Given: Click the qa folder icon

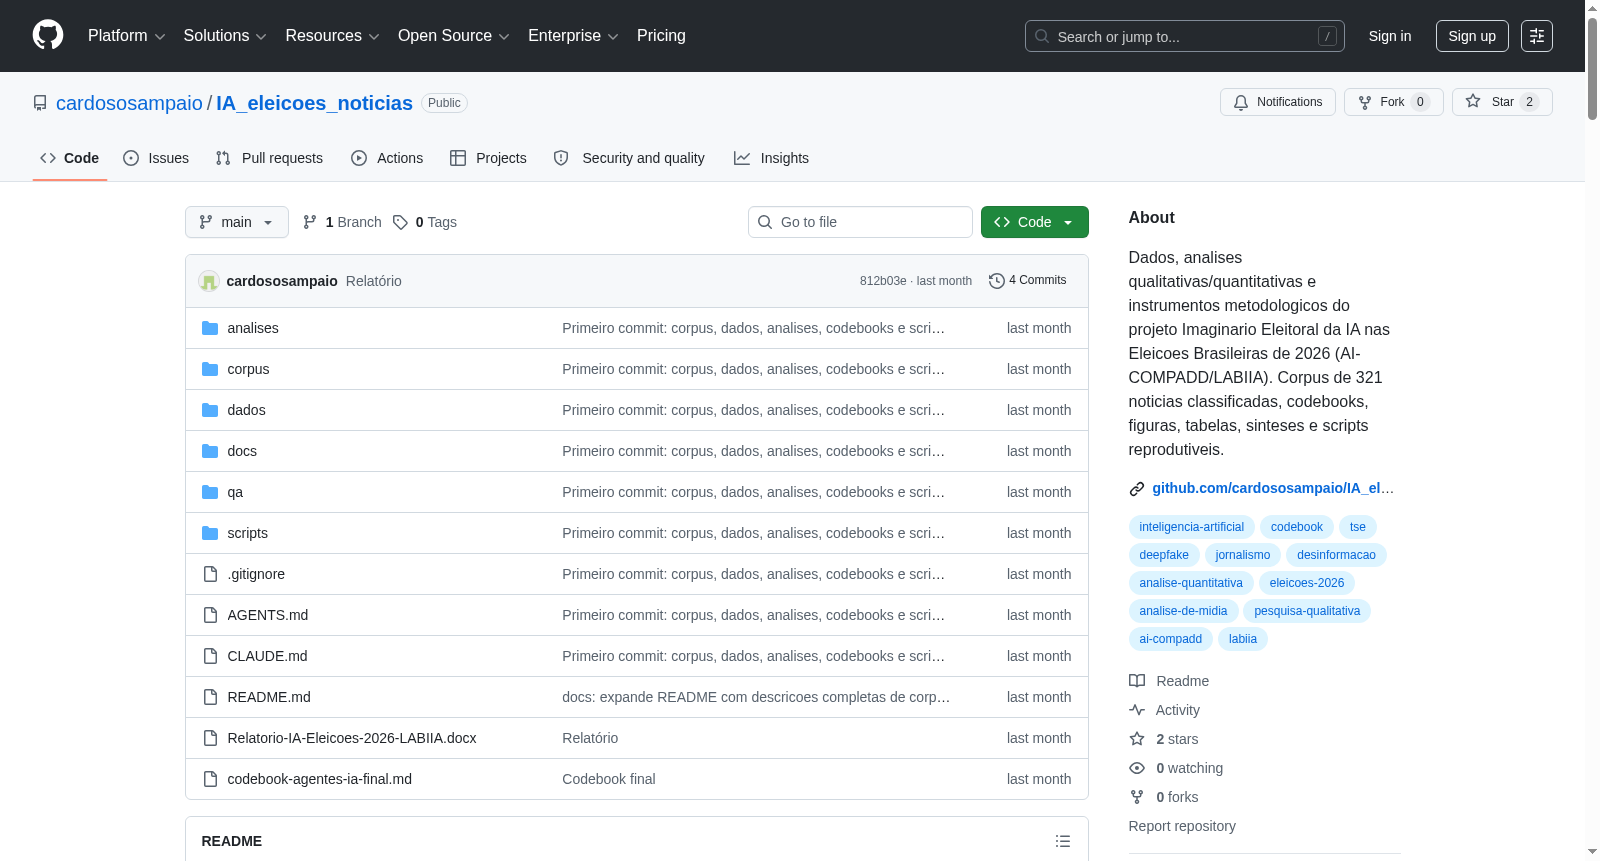Looking at the screenshot, I should point(210,492).
